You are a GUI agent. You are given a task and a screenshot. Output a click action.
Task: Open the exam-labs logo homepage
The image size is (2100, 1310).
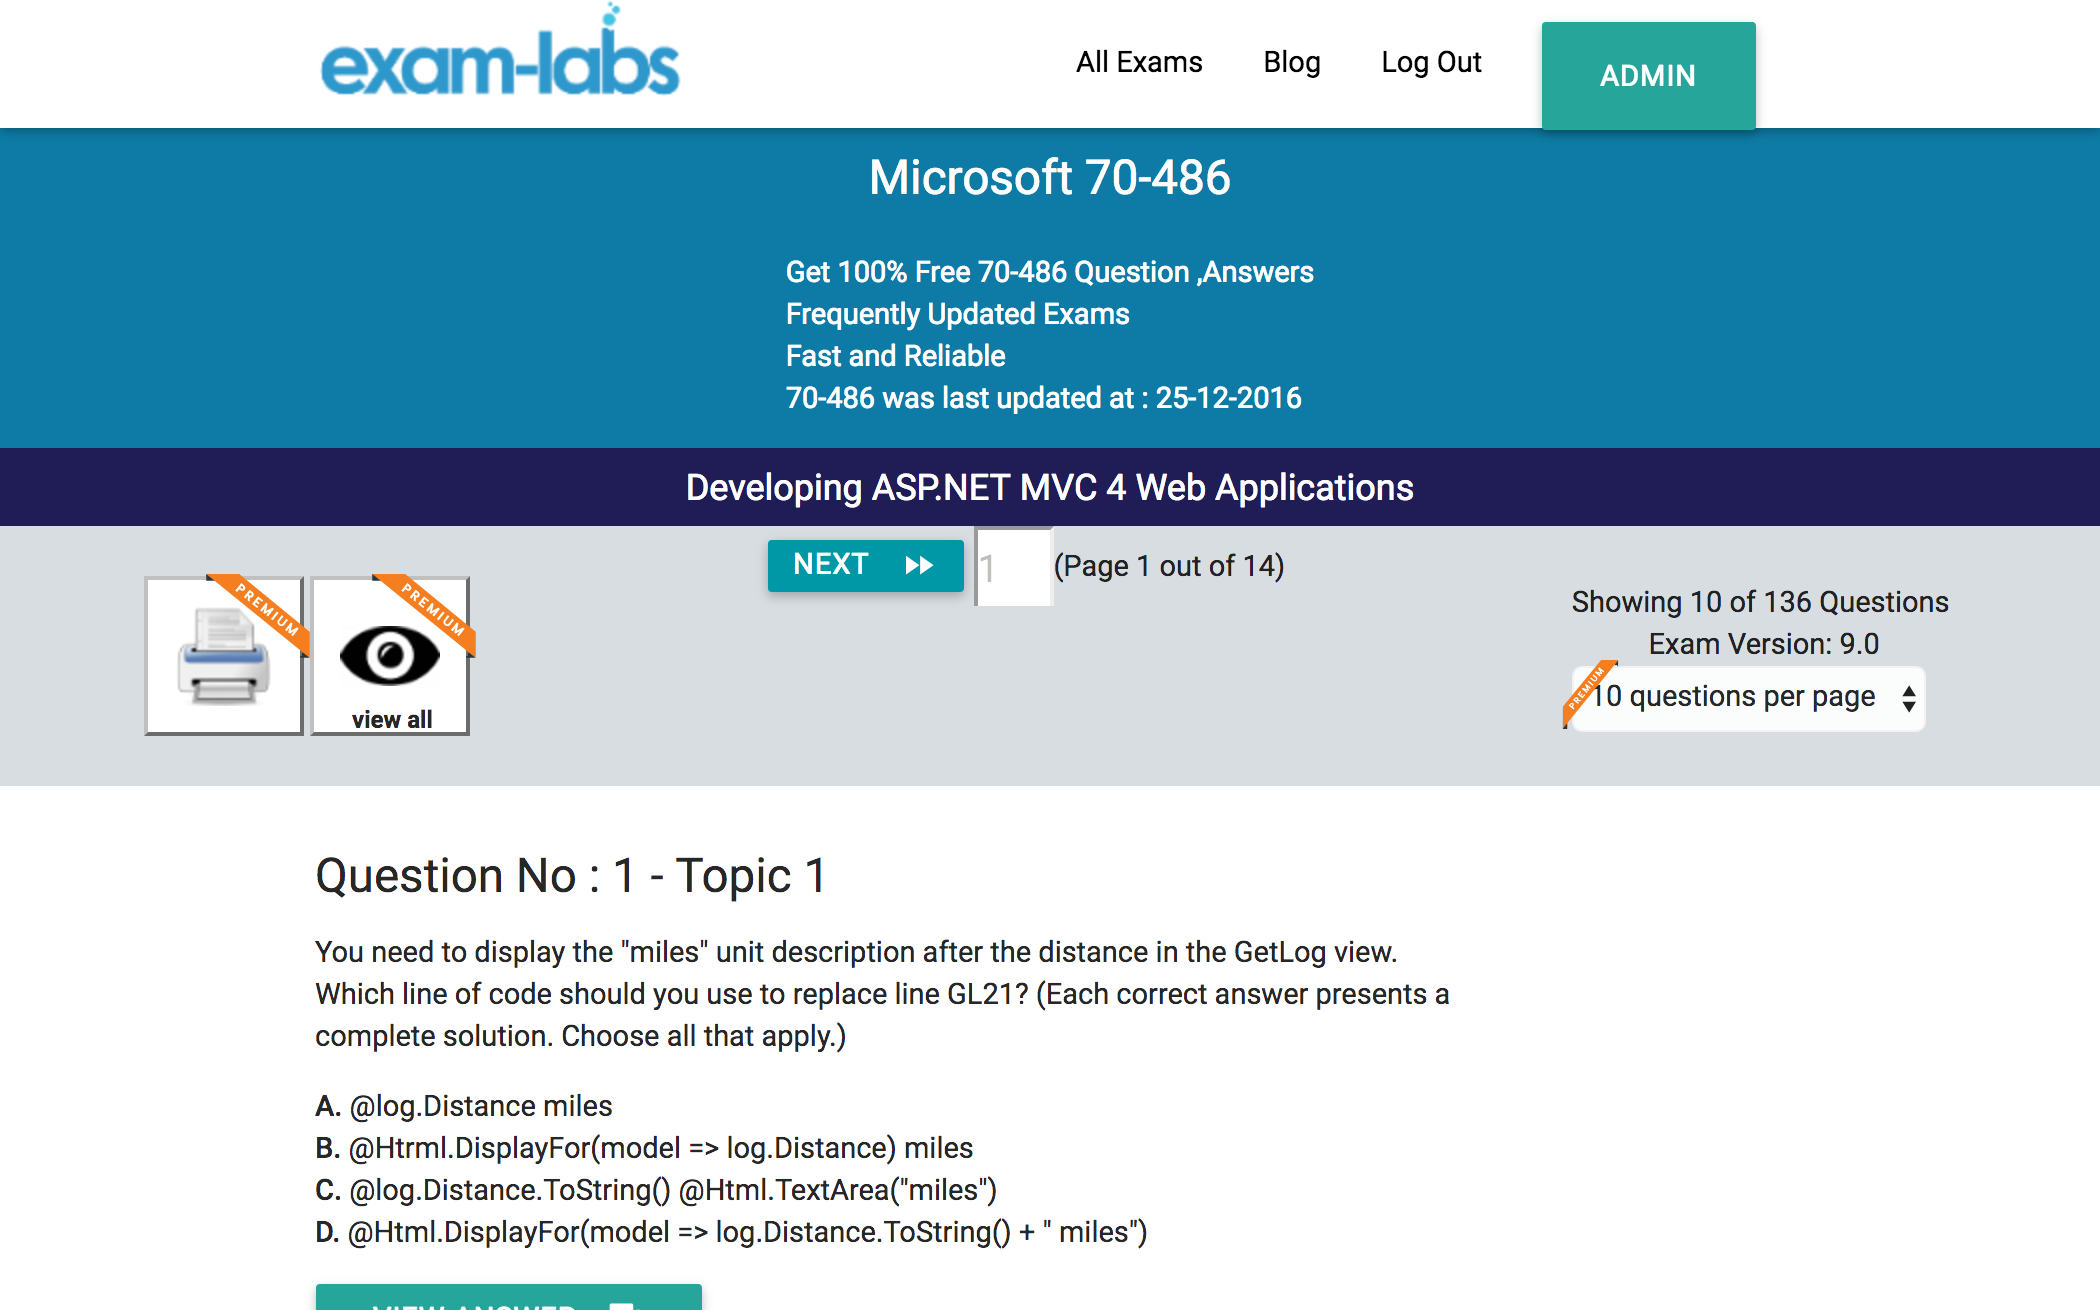tap(500, 52)
